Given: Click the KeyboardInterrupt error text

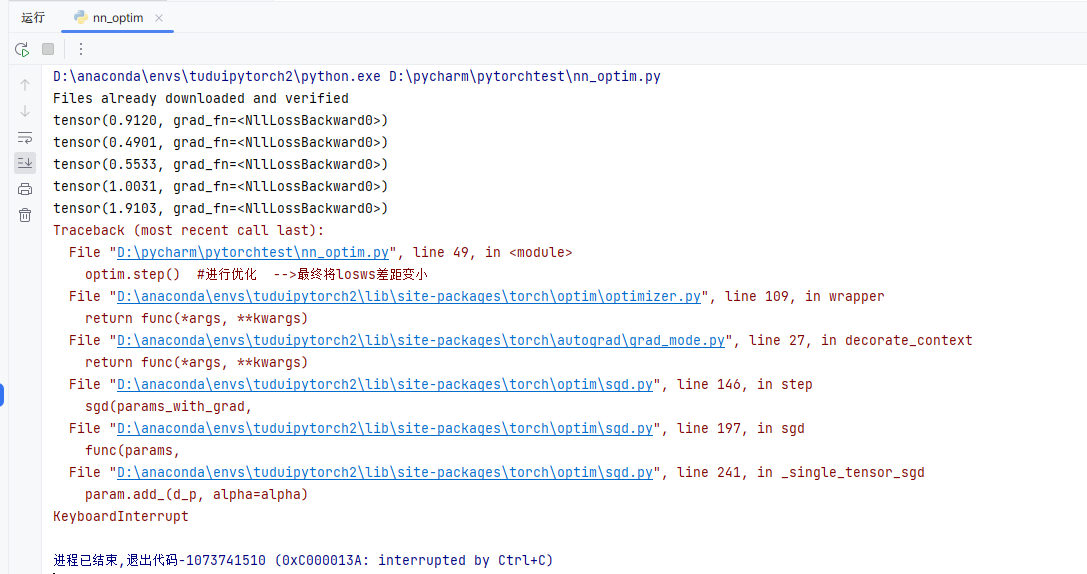Looking at the screenshot, I should 121,516.
